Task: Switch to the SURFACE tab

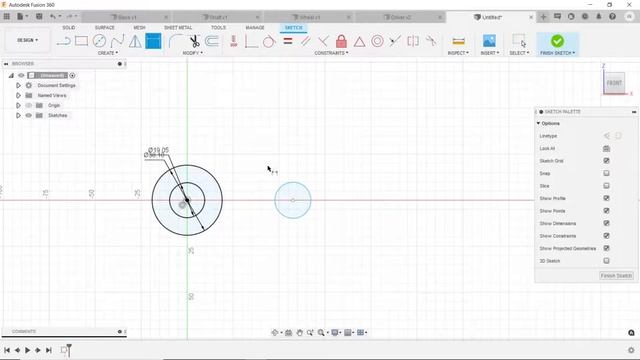Action: [x=104, y=27]
